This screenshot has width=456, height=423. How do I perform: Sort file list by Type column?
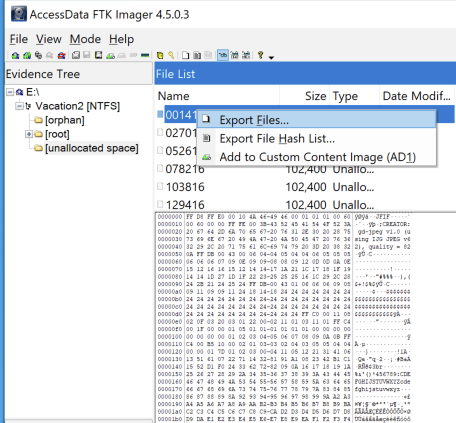coord(354,96)
